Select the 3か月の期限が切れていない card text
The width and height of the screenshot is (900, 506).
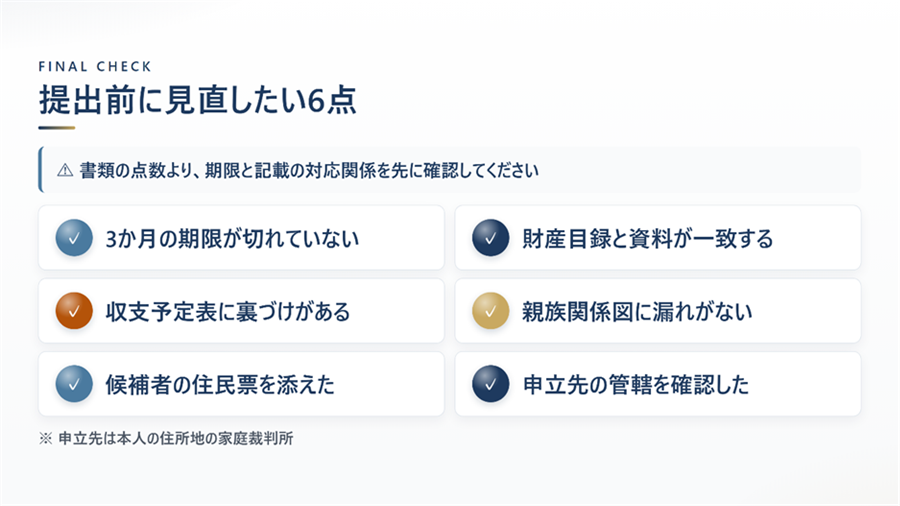[232, 239]
